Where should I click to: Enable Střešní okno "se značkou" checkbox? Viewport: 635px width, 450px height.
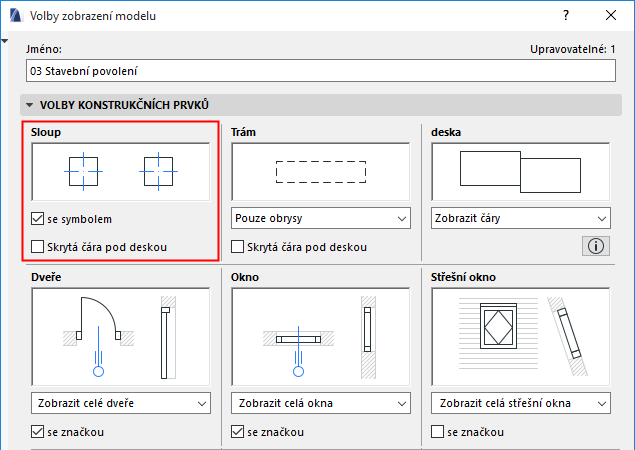click(x=438, y=432)
